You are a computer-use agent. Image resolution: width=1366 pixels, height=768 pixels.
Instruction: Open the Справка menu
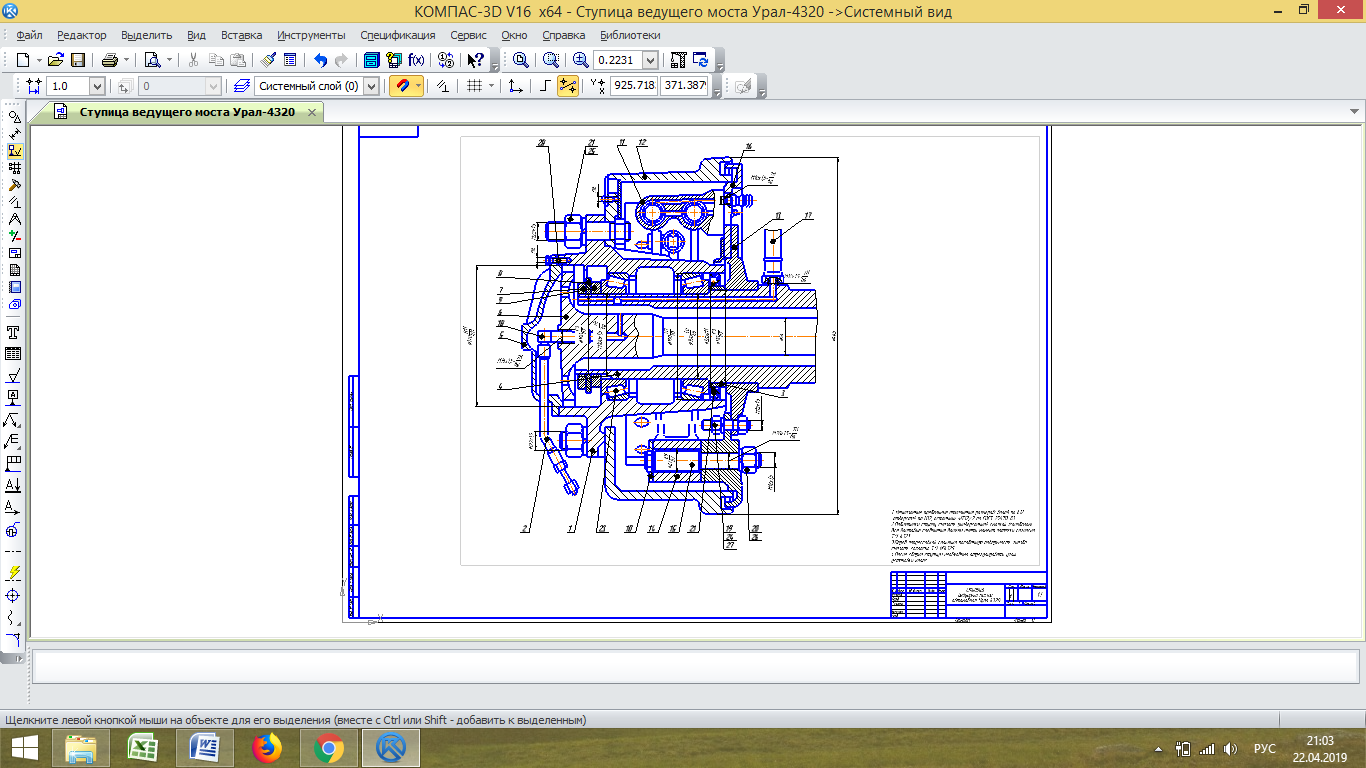click(x=563, y=35)
